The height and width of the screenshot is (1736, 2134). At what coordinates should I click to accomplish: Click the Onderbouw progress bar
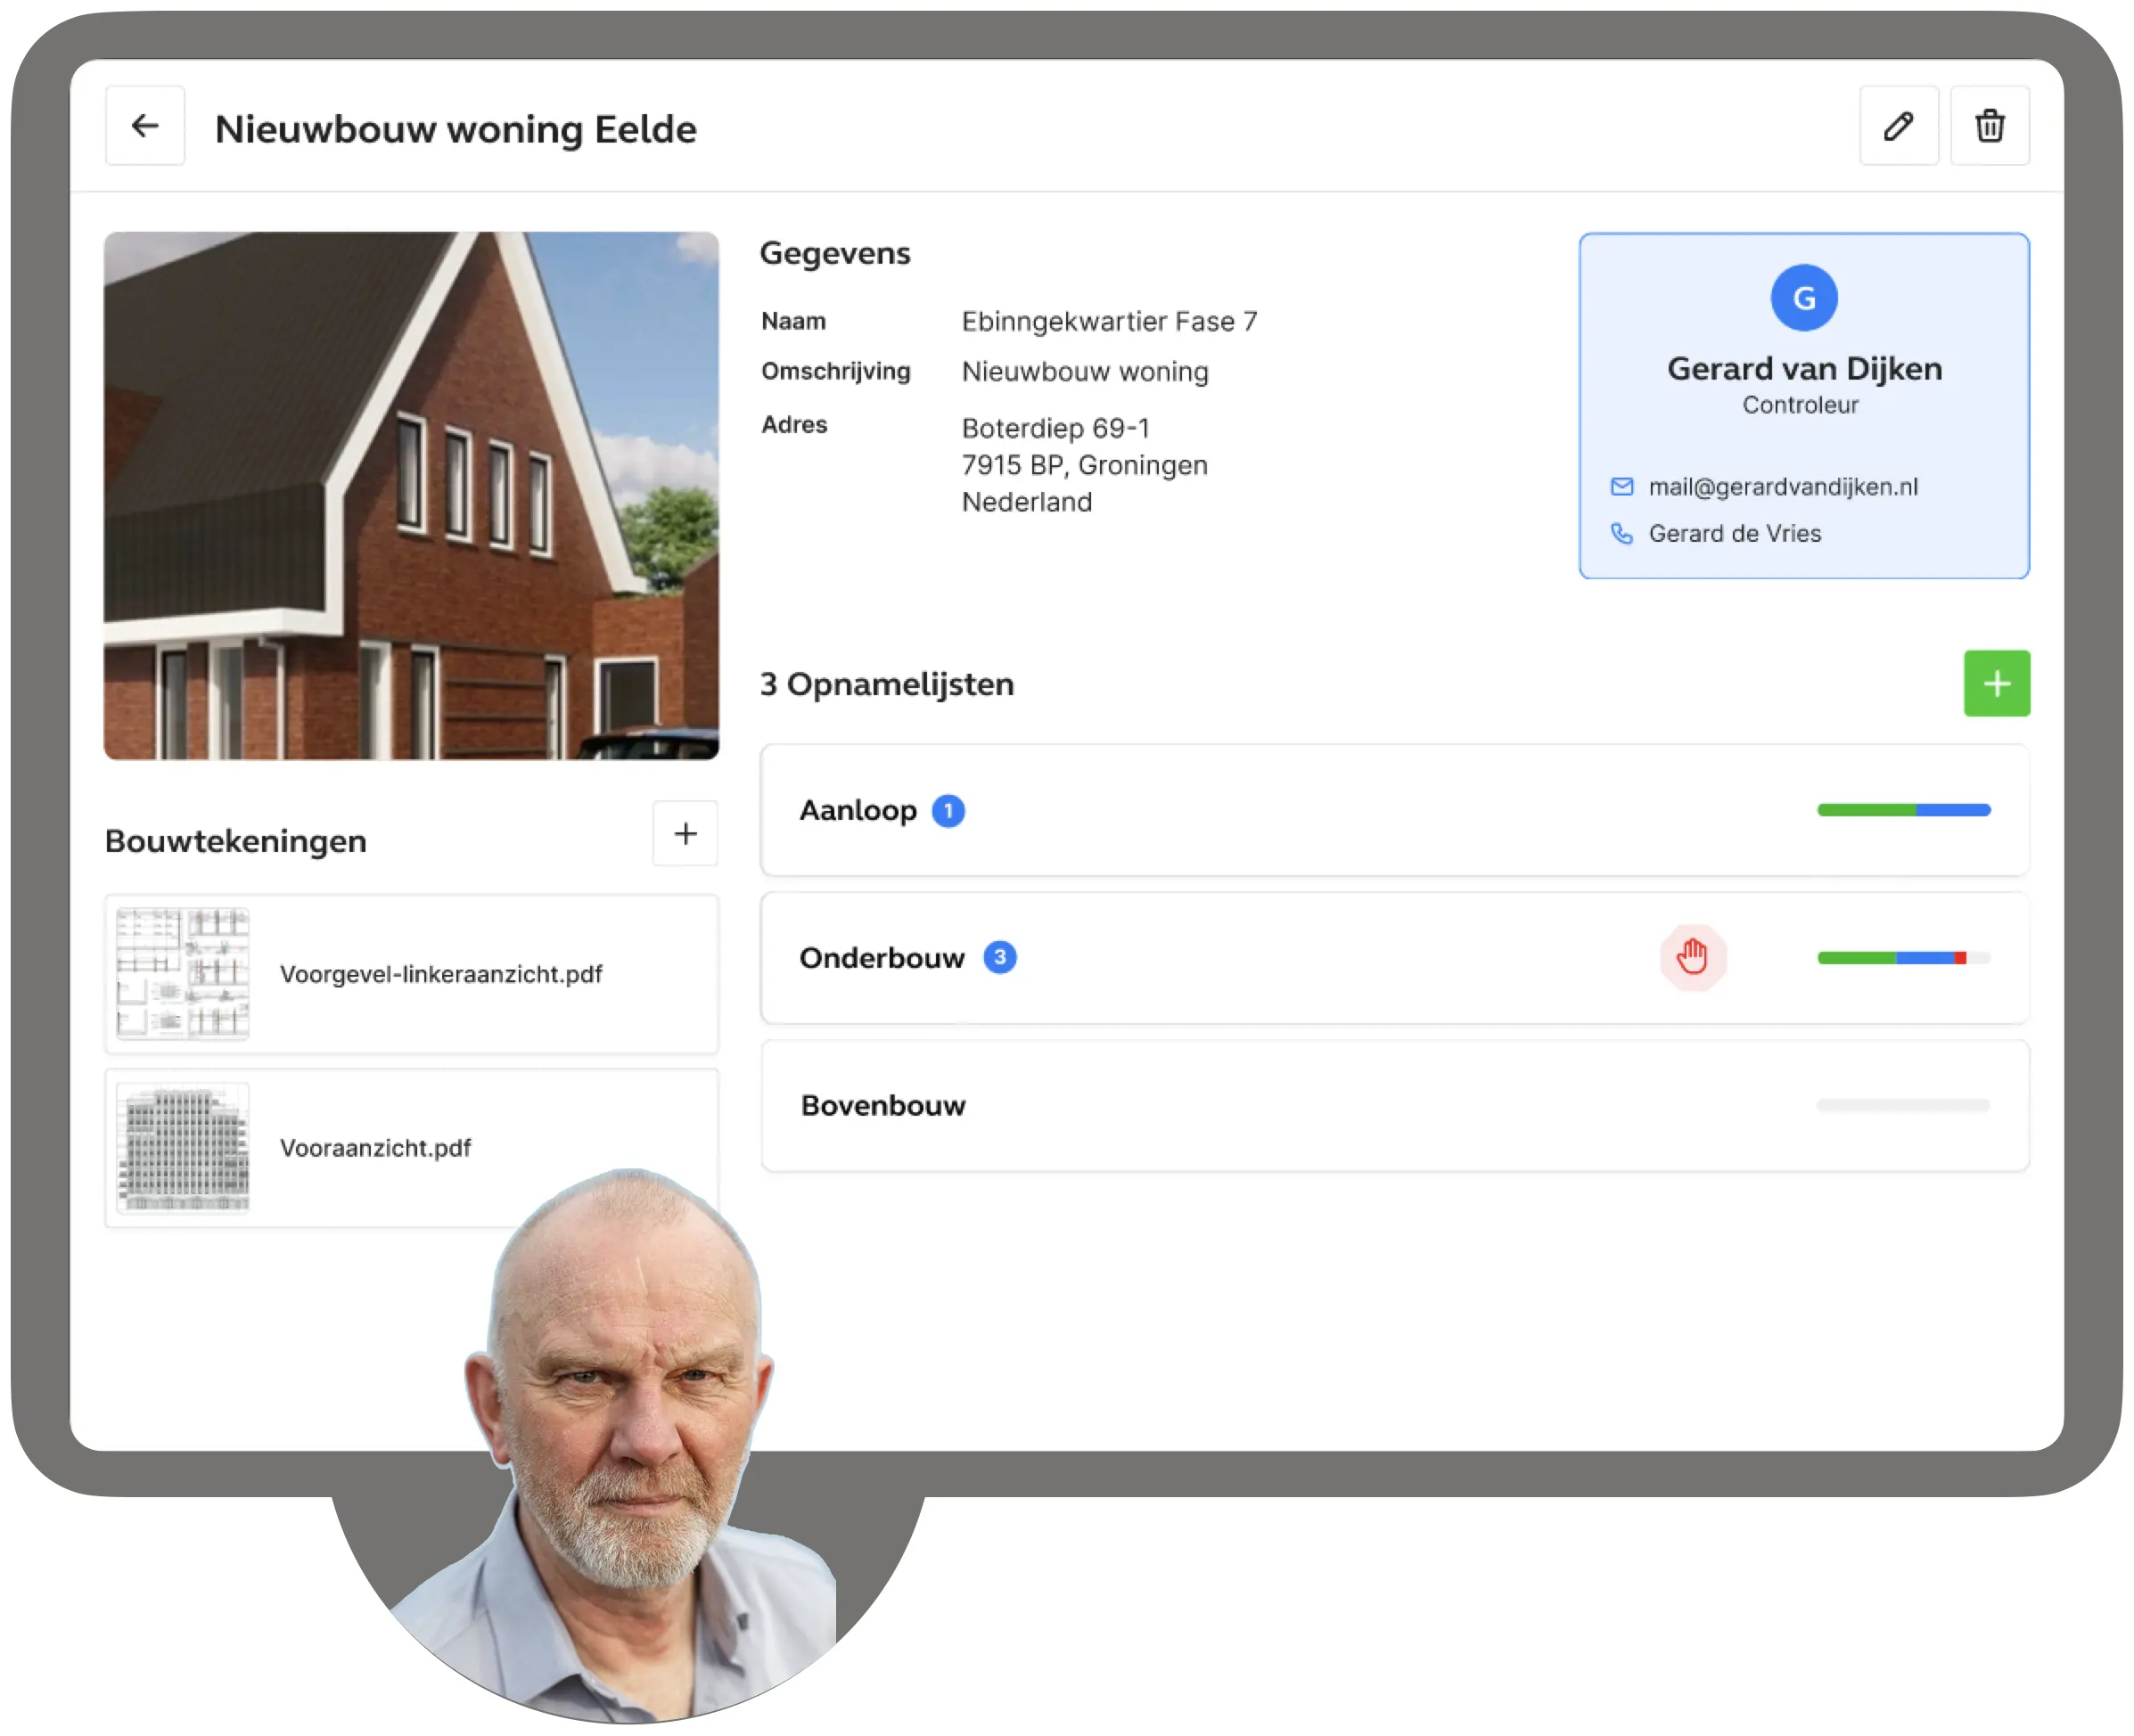[x=1903, y=958]
